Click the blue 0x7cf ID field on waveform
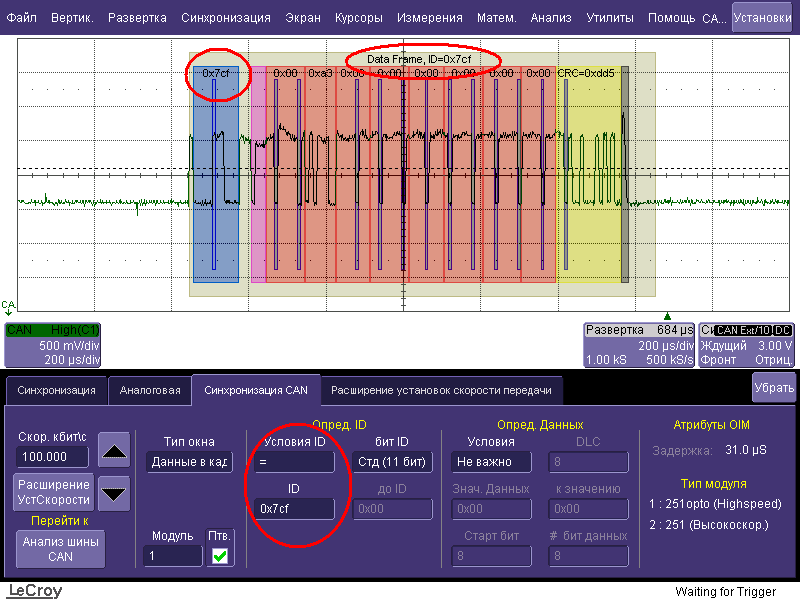Viewport: 800px width, 600px height. [216, 180]
